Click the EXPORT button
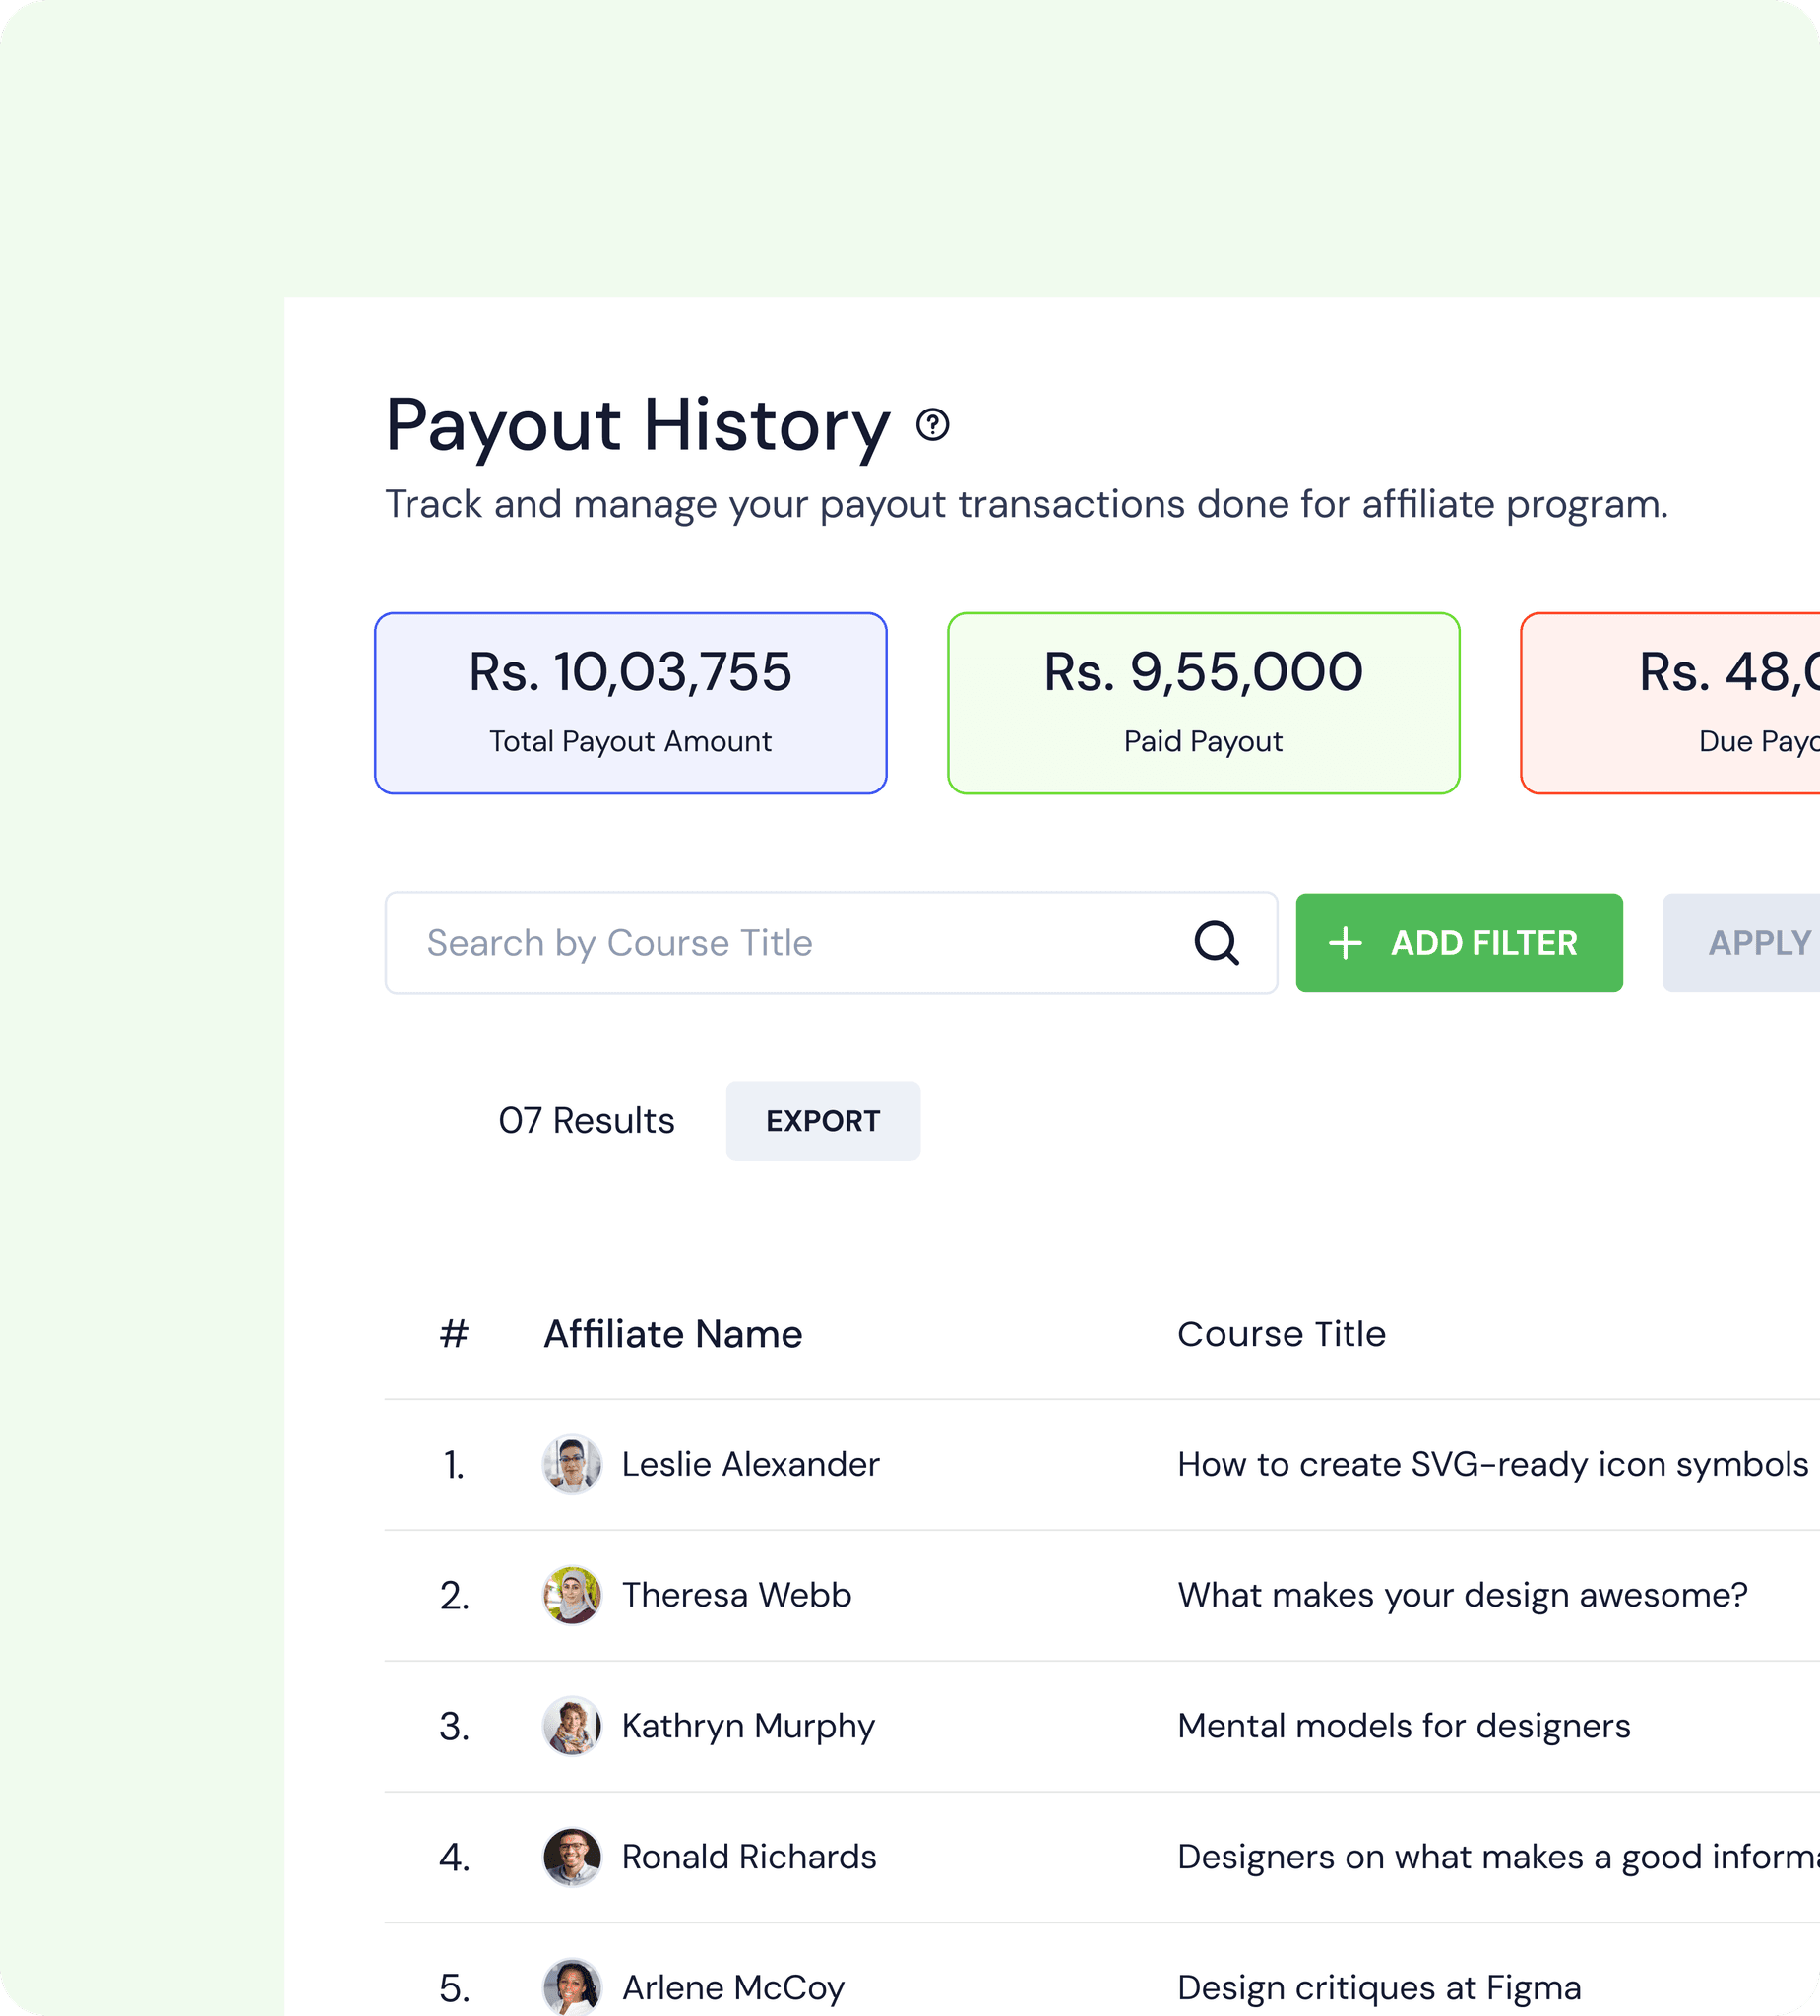 click(822, 1120)
